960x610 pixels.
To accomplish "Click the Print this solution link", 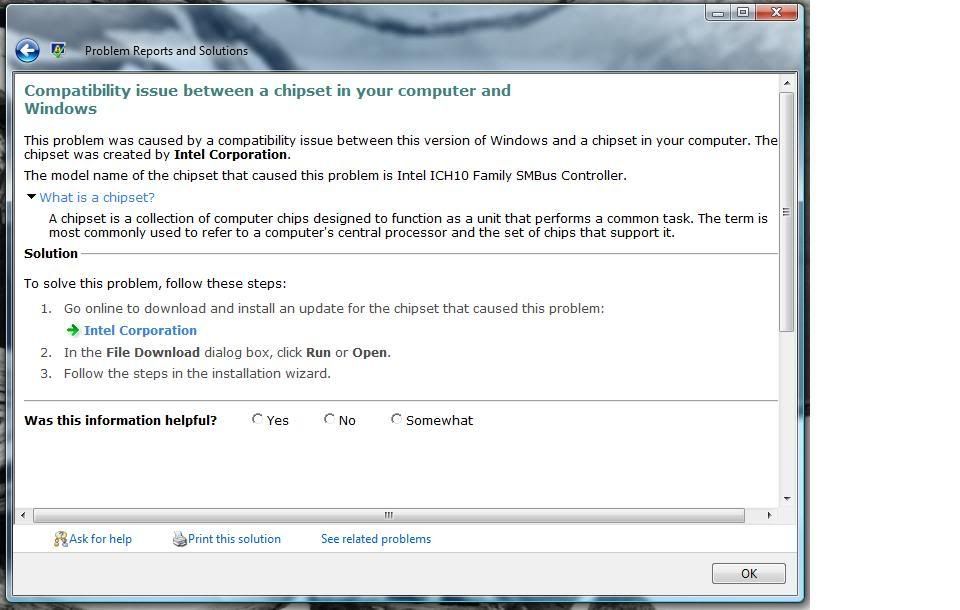I will point(233,538).
